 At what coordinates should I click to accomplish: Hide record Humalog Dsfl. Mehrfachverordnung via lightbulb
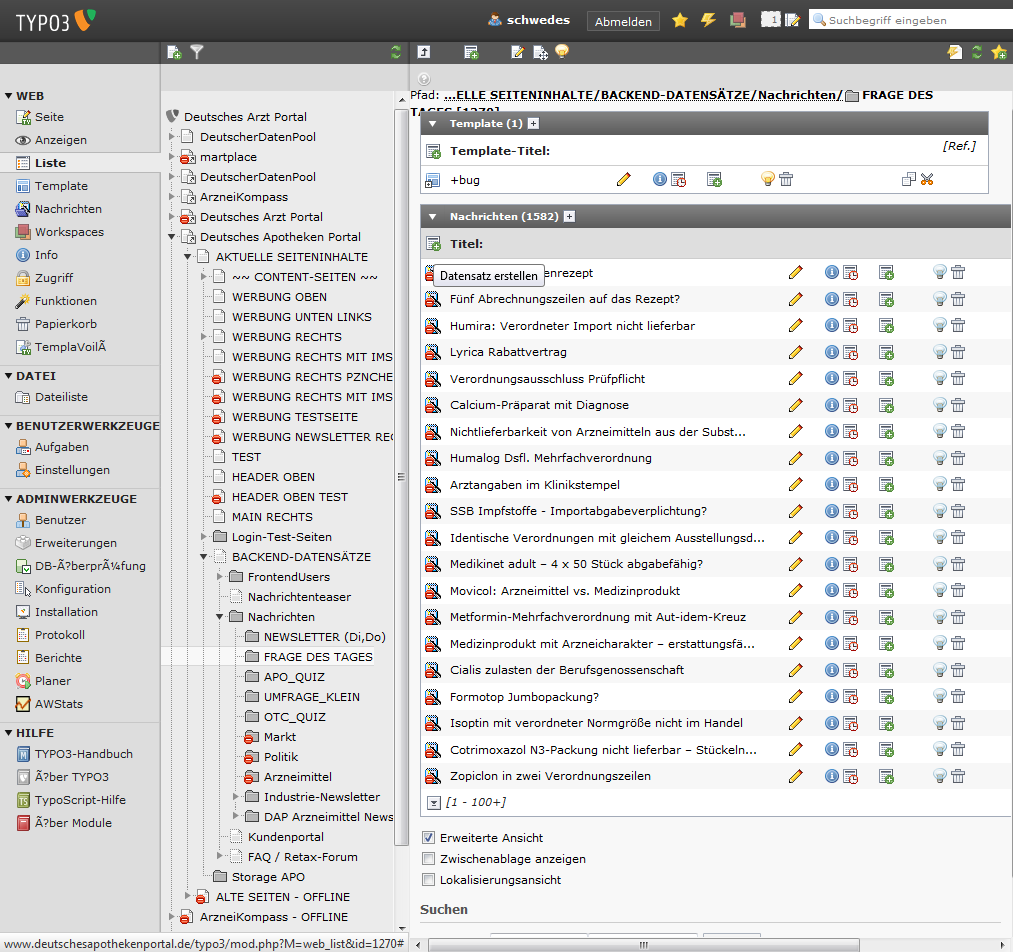coord(939,458)
